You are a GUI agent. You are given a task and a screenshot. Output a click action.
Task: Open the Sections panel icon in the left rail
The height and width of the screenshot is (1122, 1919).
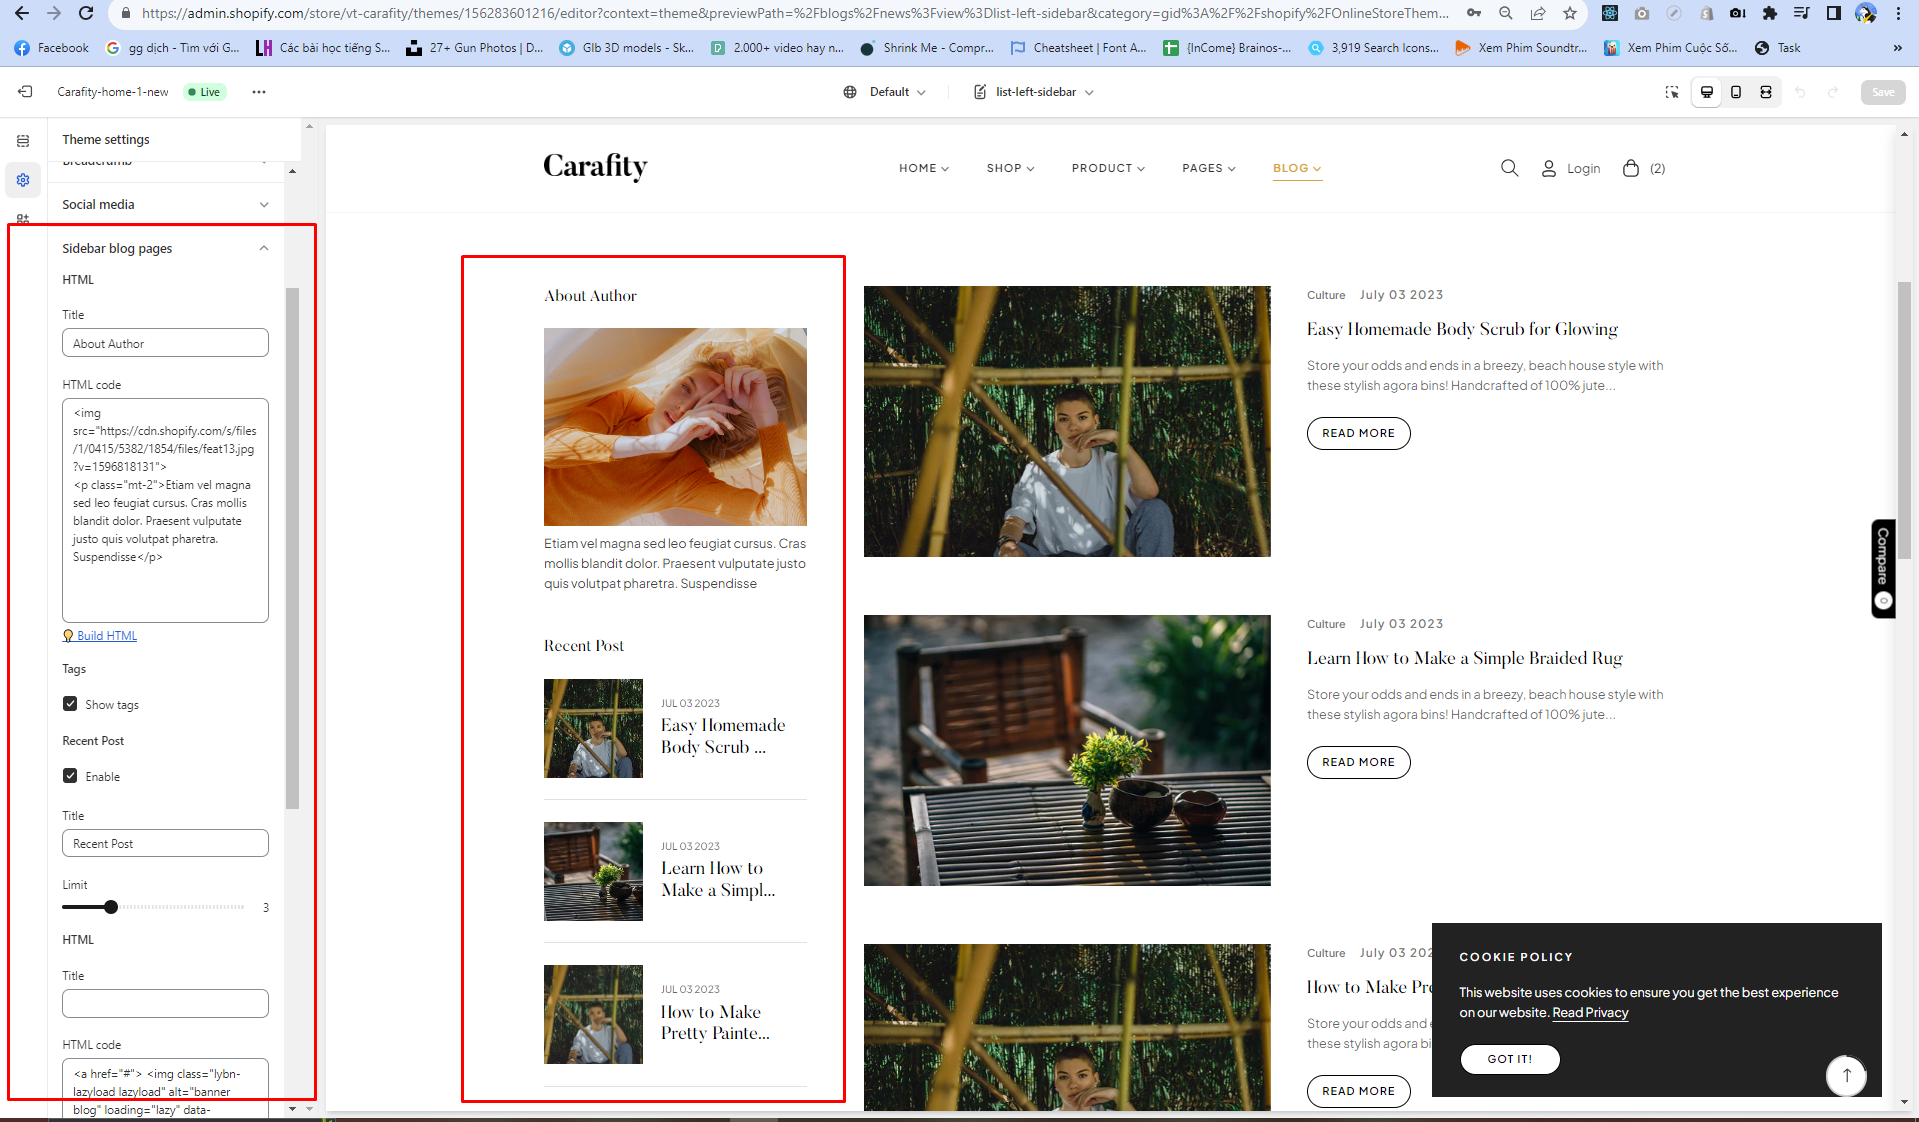[x=23, y=141]
